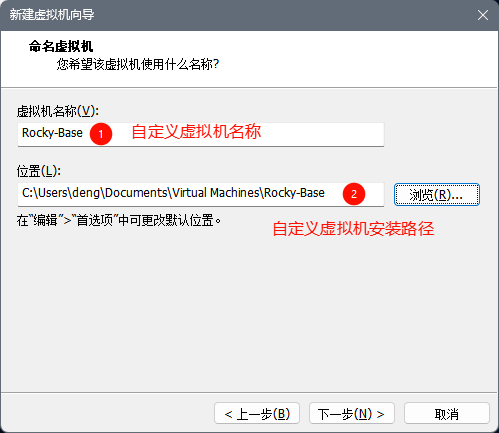
Task: Open the 浏览(R)... browse button
Action: (437, 194)
